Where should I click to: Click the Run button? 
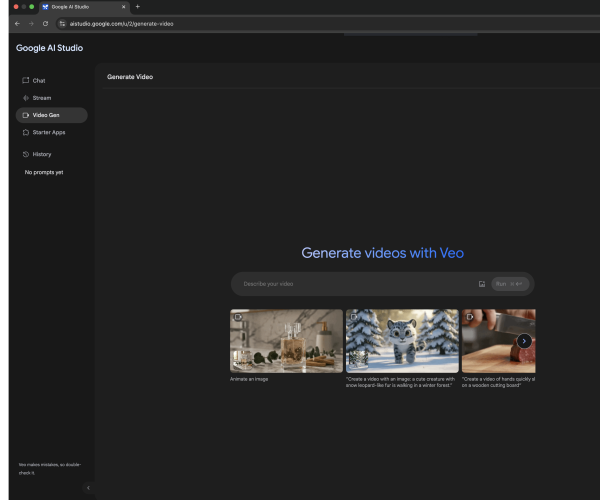[510, 284]
